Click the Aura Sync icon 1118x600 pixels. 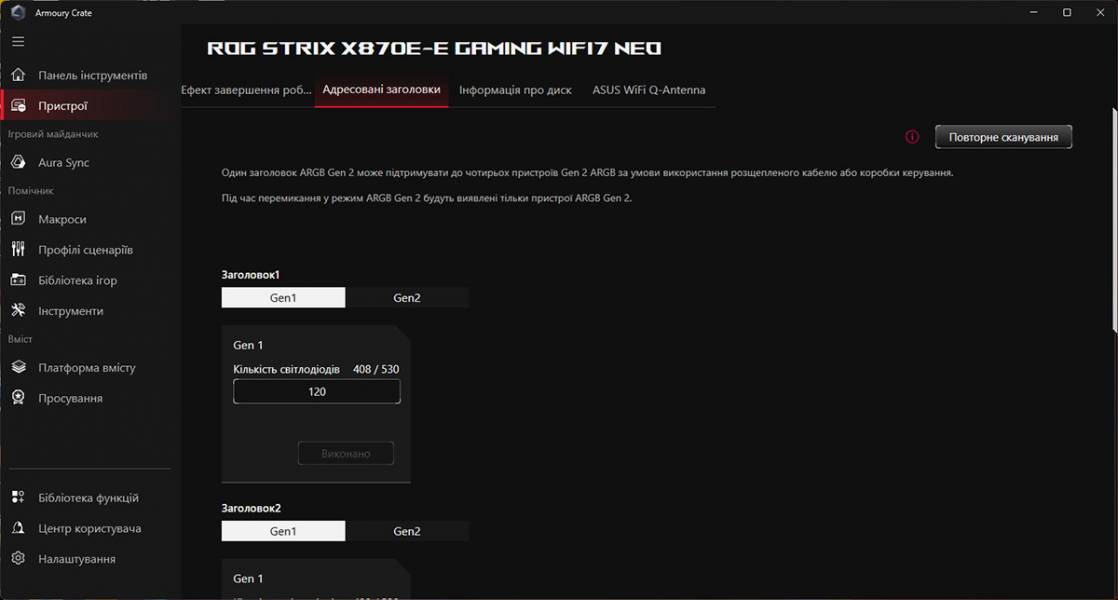tap(19, 162)
